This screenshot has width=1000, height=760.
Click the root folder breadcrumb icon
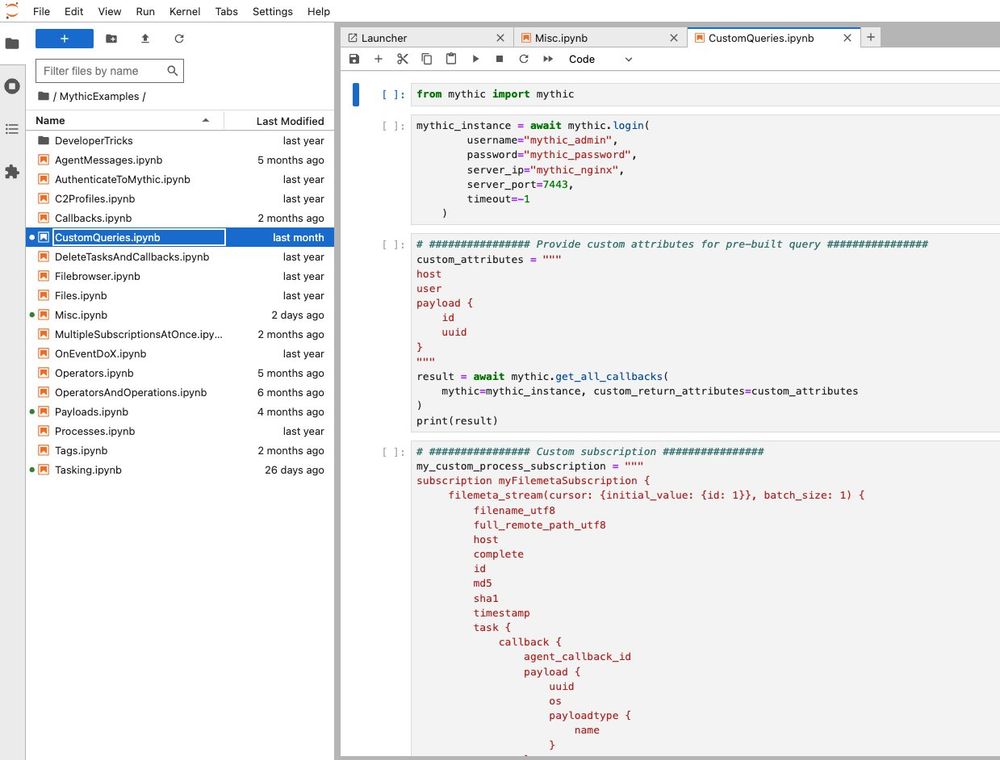[43, 96]
